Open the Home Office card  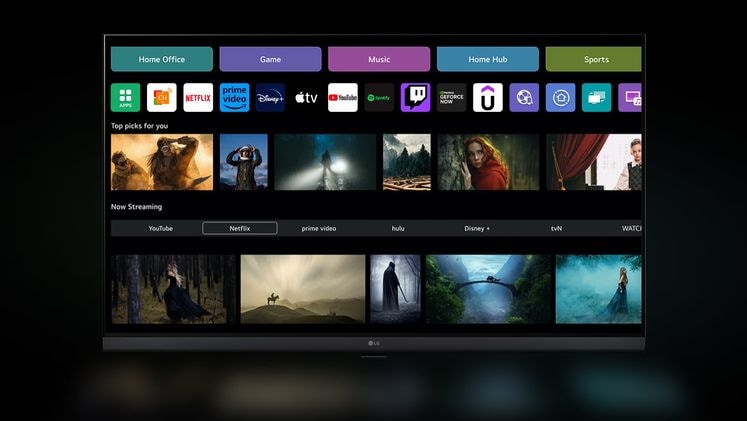click(161, 59)
